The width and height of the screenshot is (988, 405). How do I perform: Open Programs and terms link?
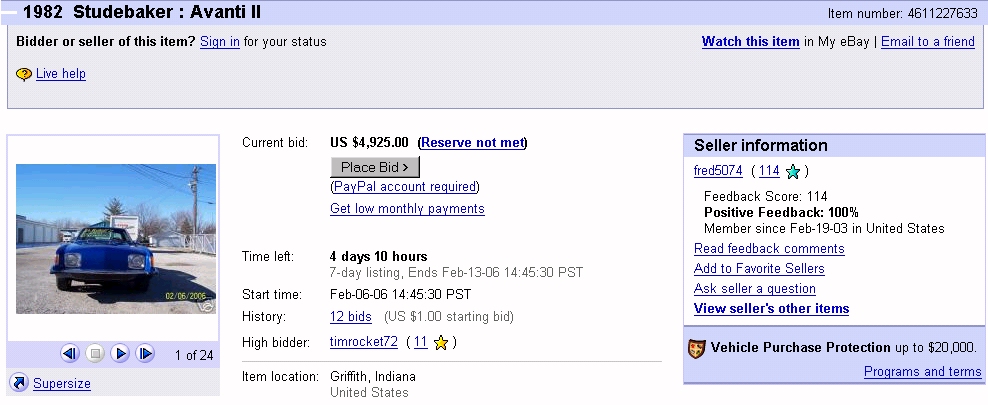922,372
